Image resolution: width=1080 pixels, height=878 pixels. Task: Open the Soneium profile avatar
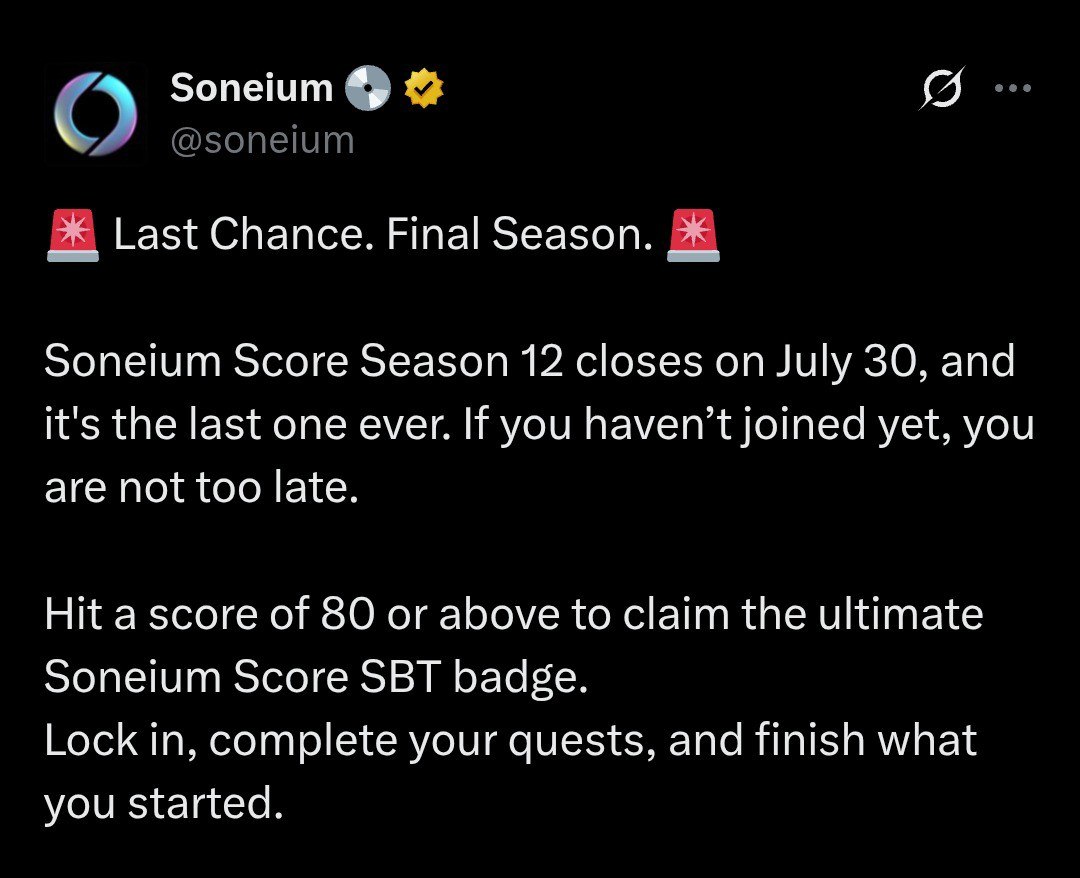pyautogui.click(x=95, y=114)
